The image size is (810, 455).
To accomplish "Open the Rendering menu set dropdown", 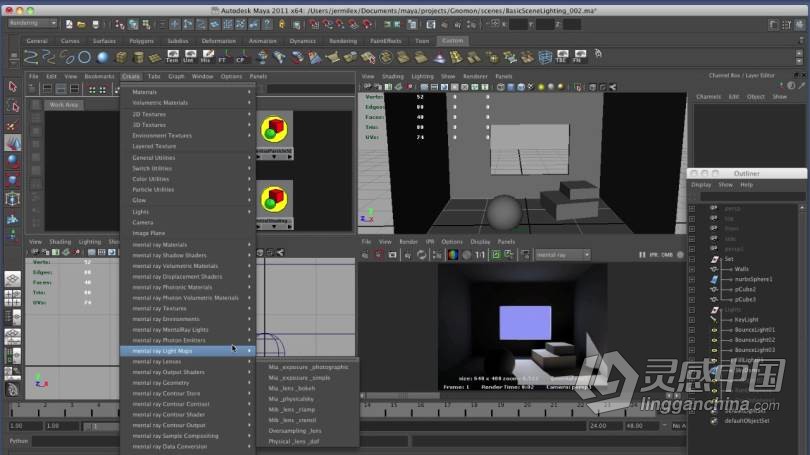I will point(32,23).
